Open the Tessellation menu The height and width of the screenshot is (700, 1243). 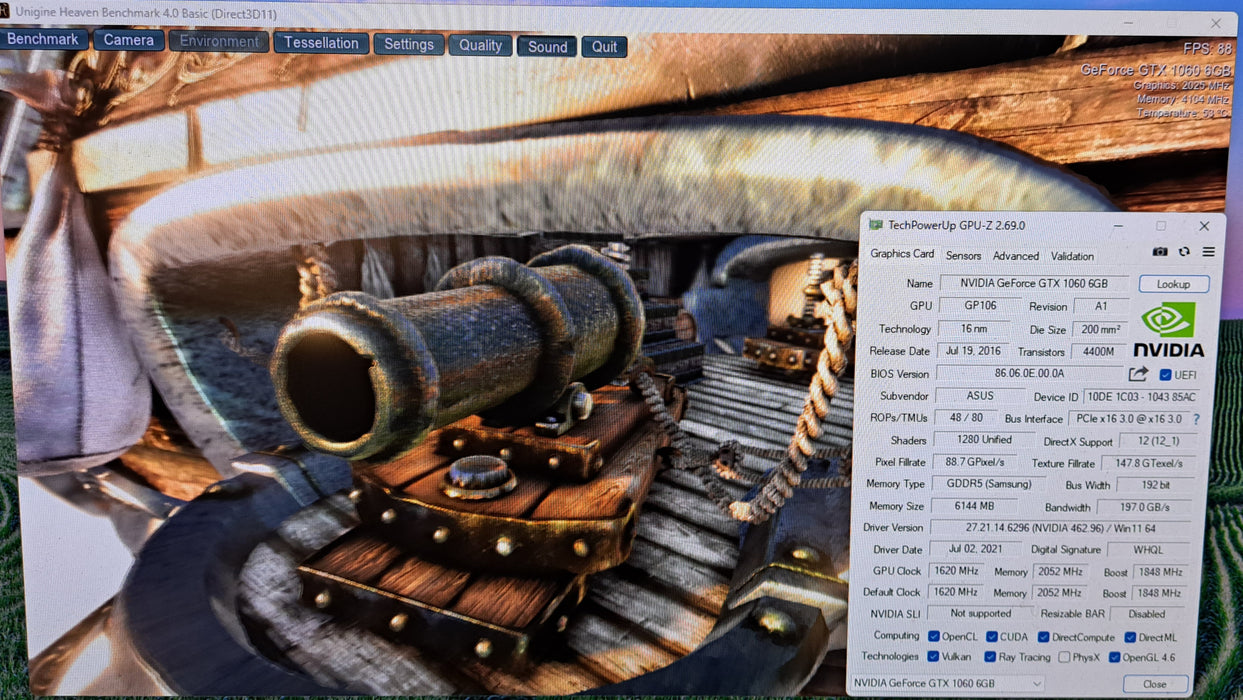(x=321, y=43)
